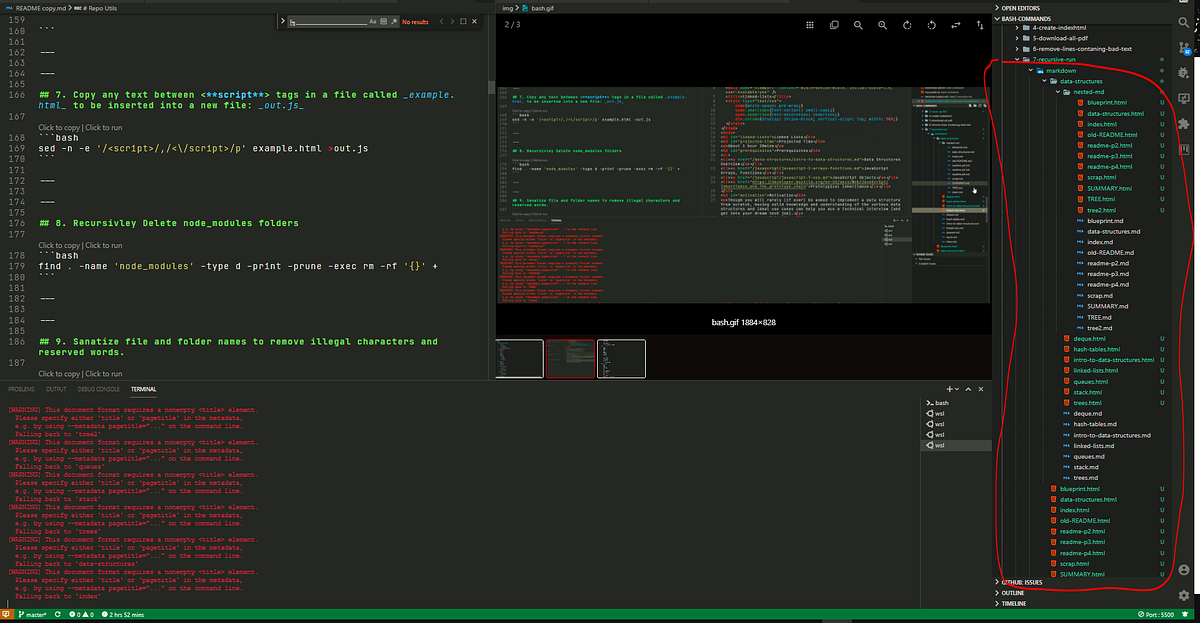
Task: Click the master branch indicator in status bar
Action: (x=32, y=614)
